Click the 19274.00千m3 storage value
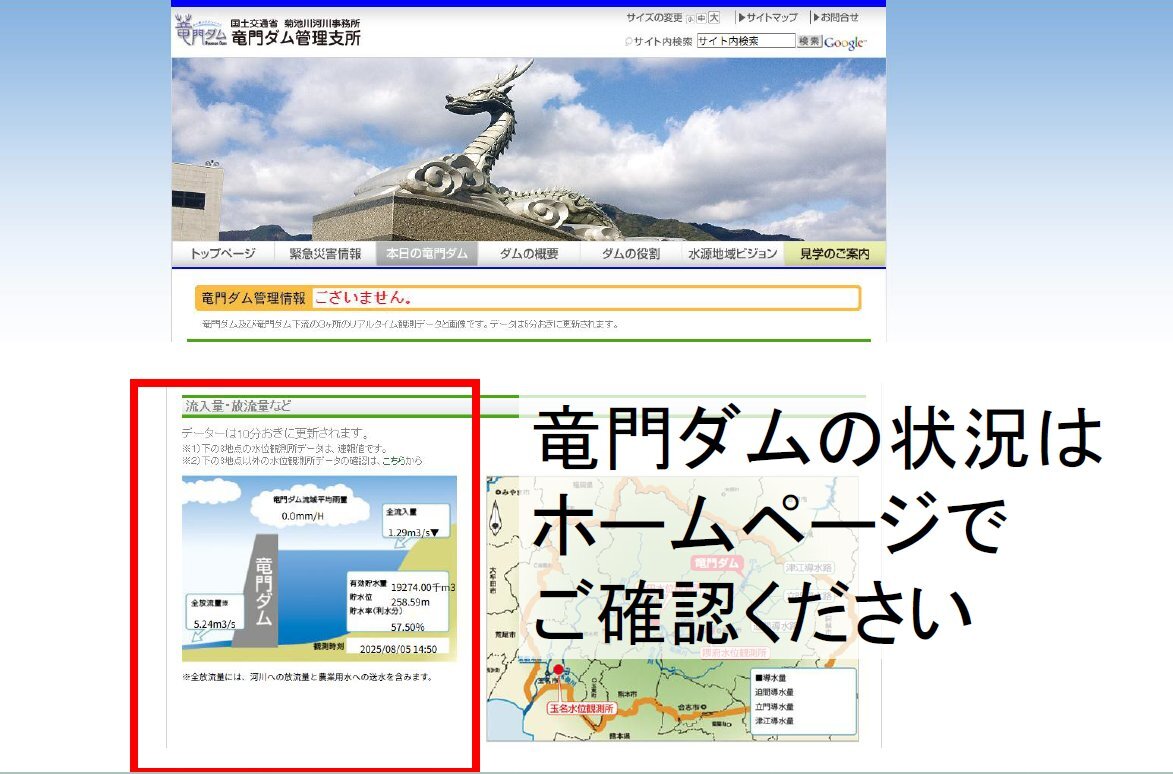This screenshot has width=1173, height=774. pyautogui.click(x=423, y=587)
